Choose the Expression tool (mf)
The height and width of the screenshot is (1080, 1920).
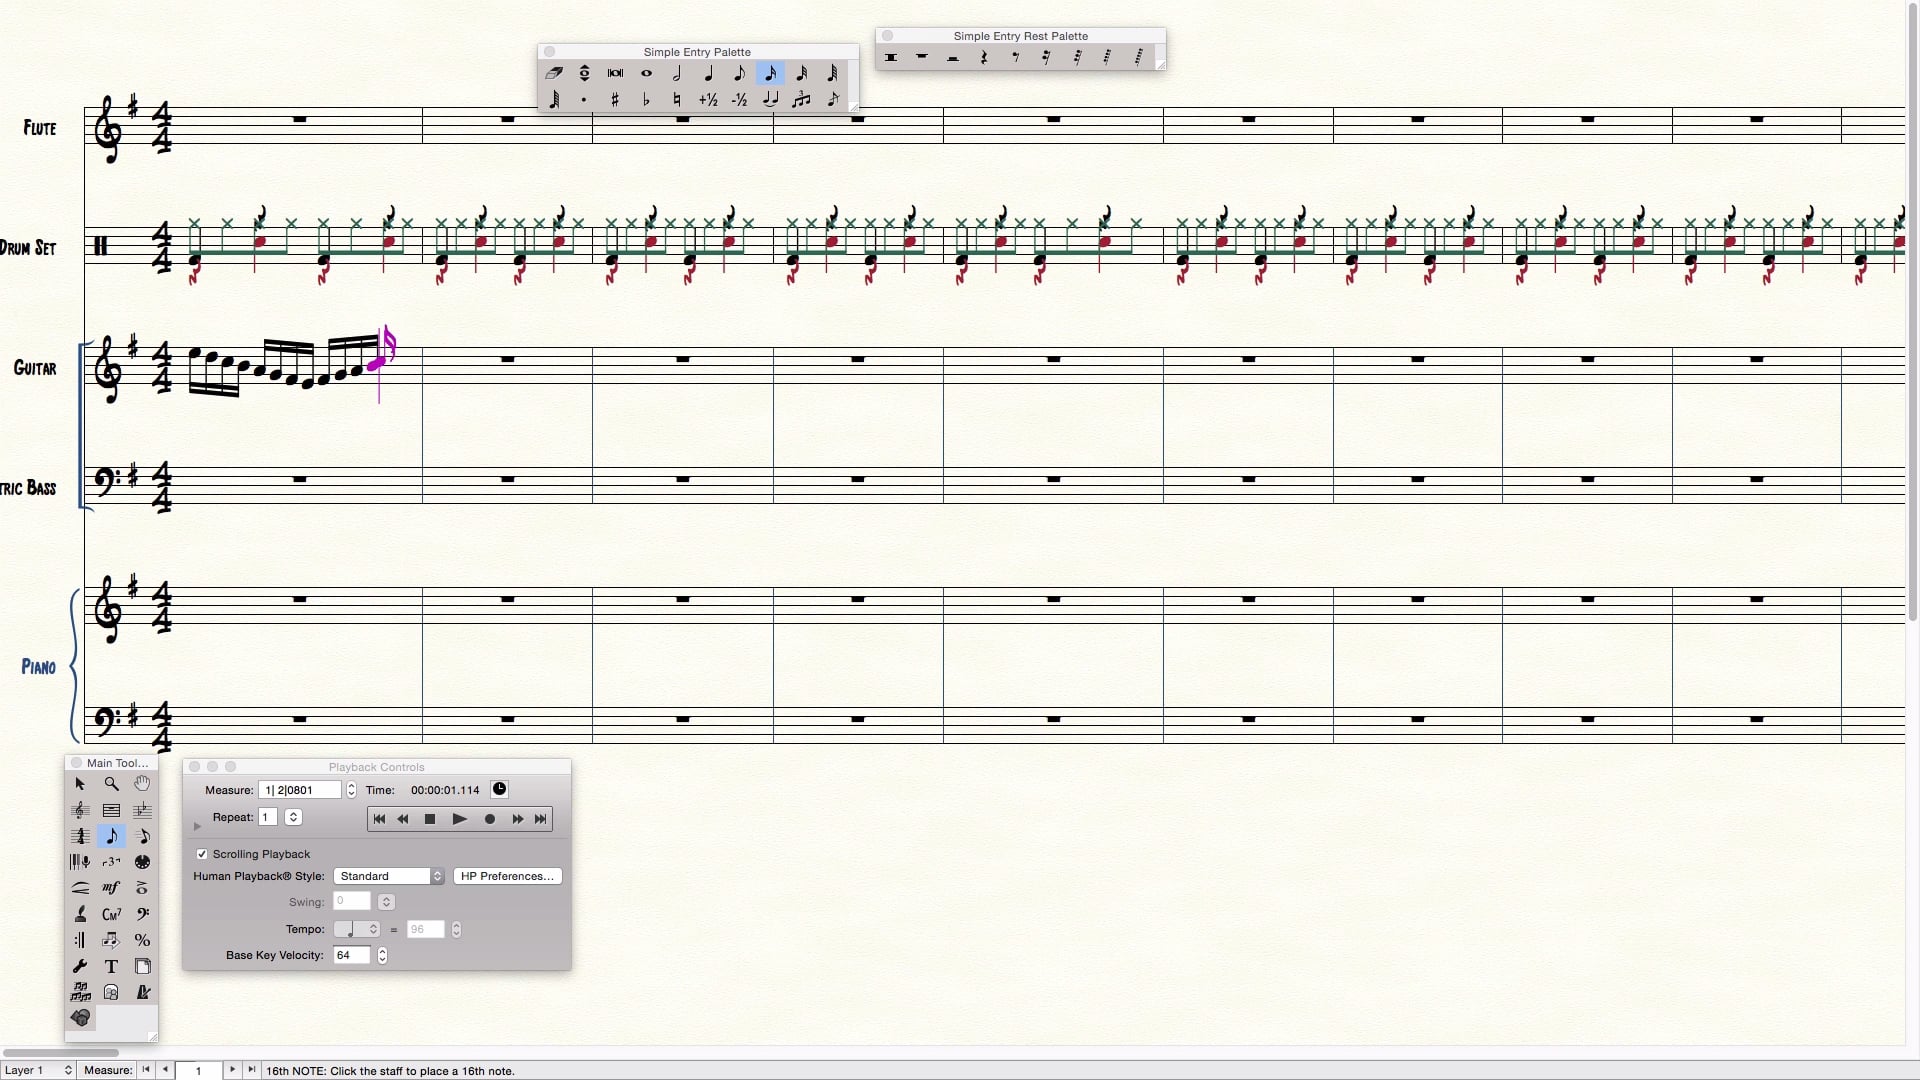pos(111,888)
